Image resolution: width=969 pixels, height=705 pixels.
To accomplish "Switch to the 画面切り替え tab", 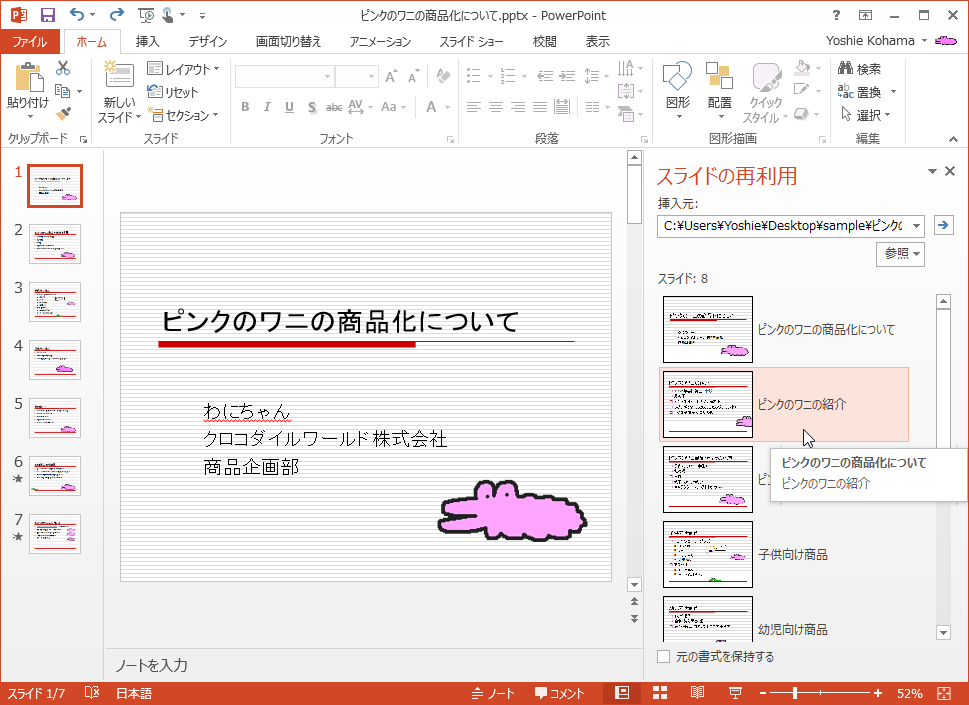I will coord(289,41).
